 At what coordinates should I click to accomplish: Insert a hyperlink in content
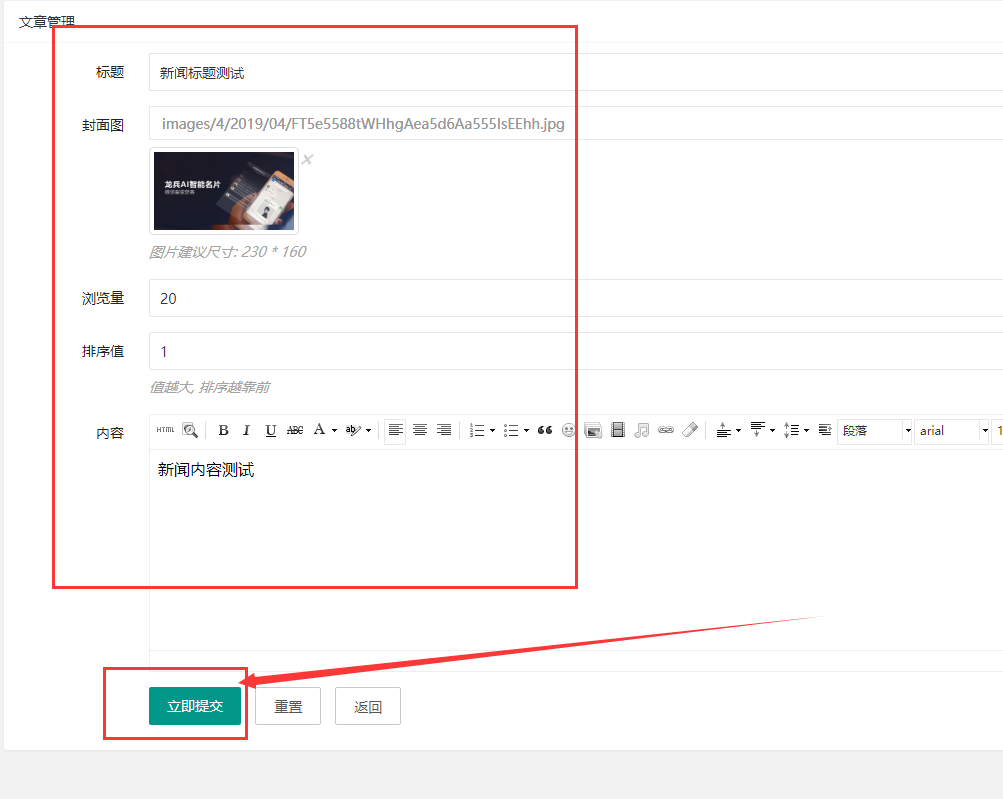pos(666,430)
